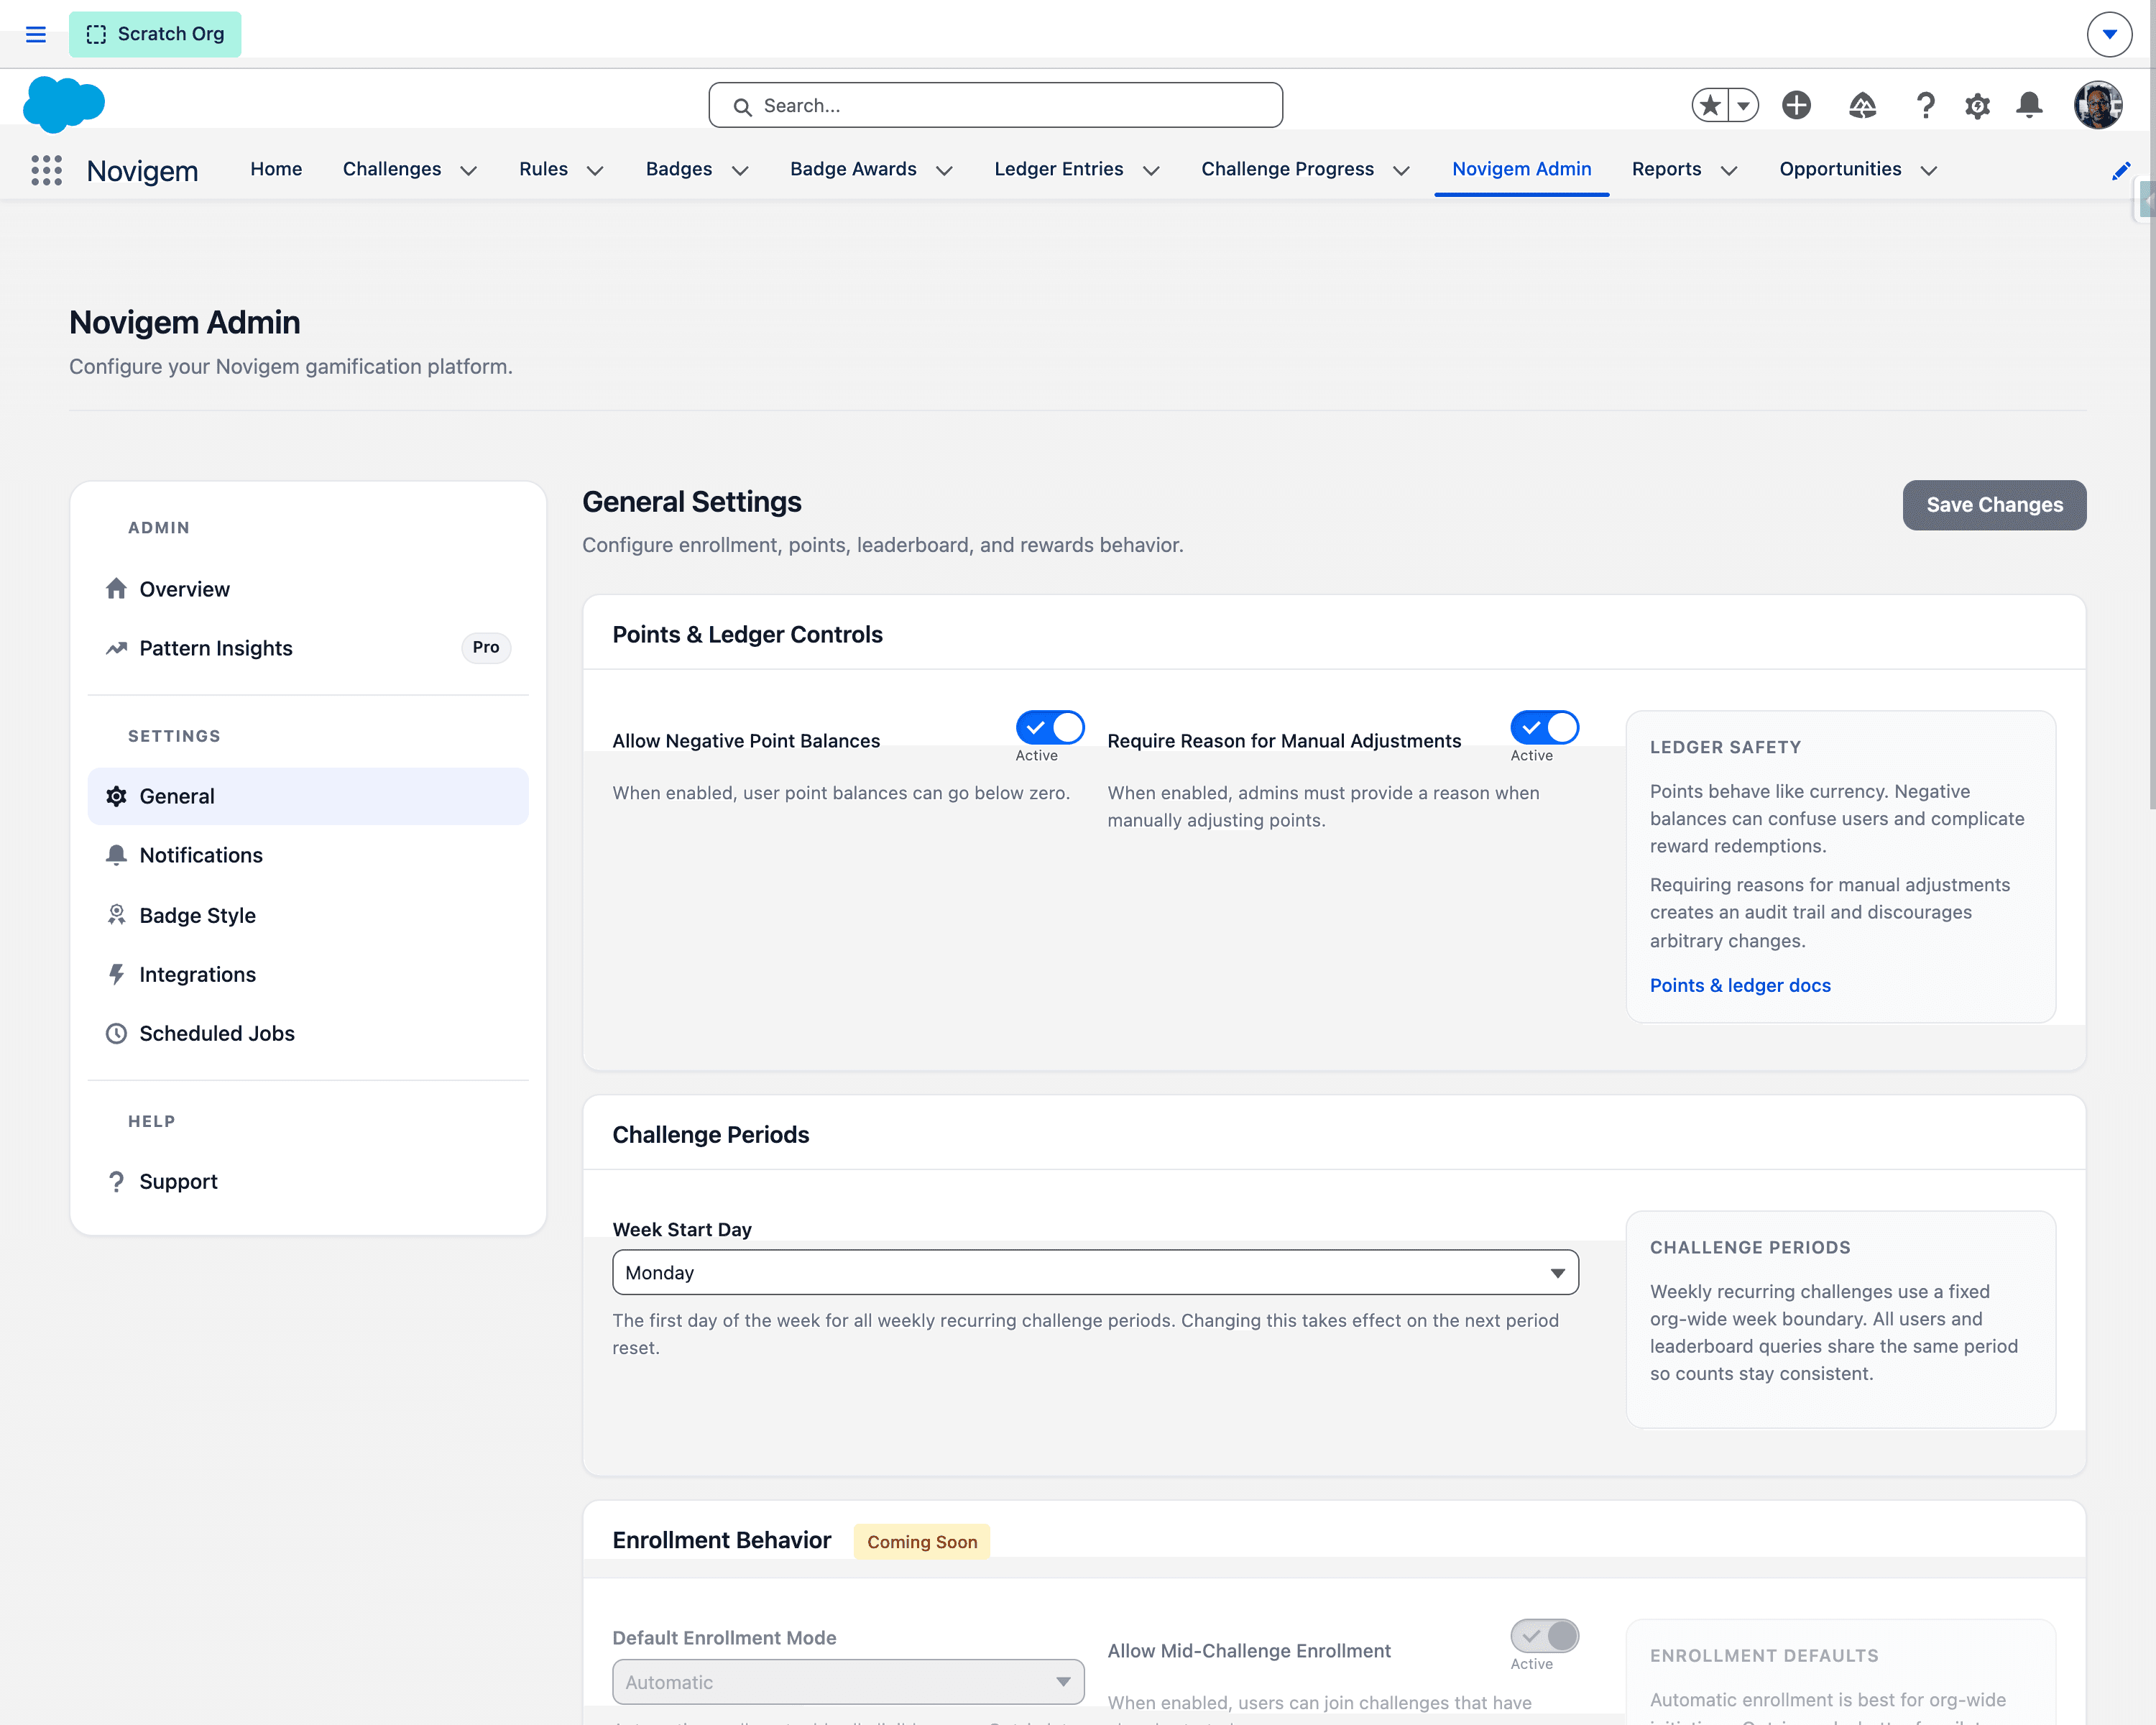The image size is (2156, 1725).
Task: Select the Novigem Admin tab
Action: click(x=1521, y=169)
